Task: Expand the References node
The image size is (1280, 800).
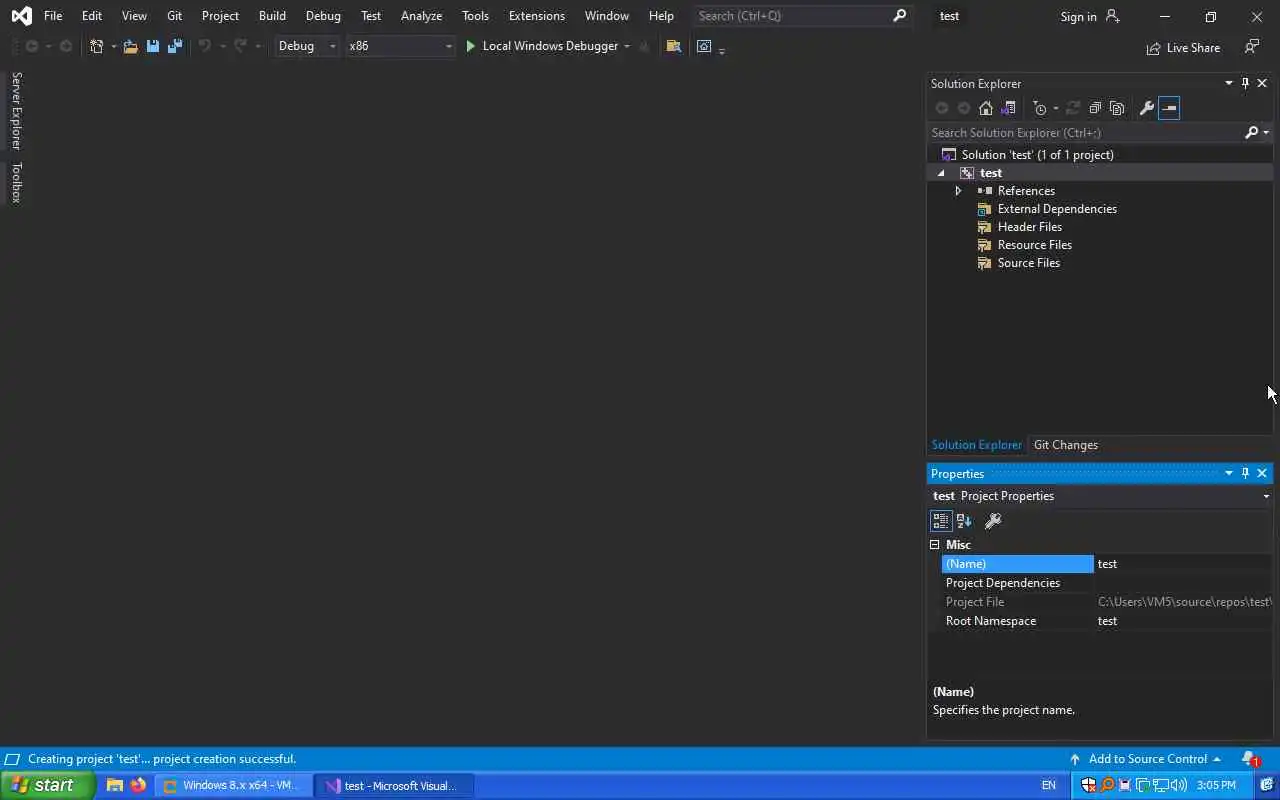Action: coord(958,191)
